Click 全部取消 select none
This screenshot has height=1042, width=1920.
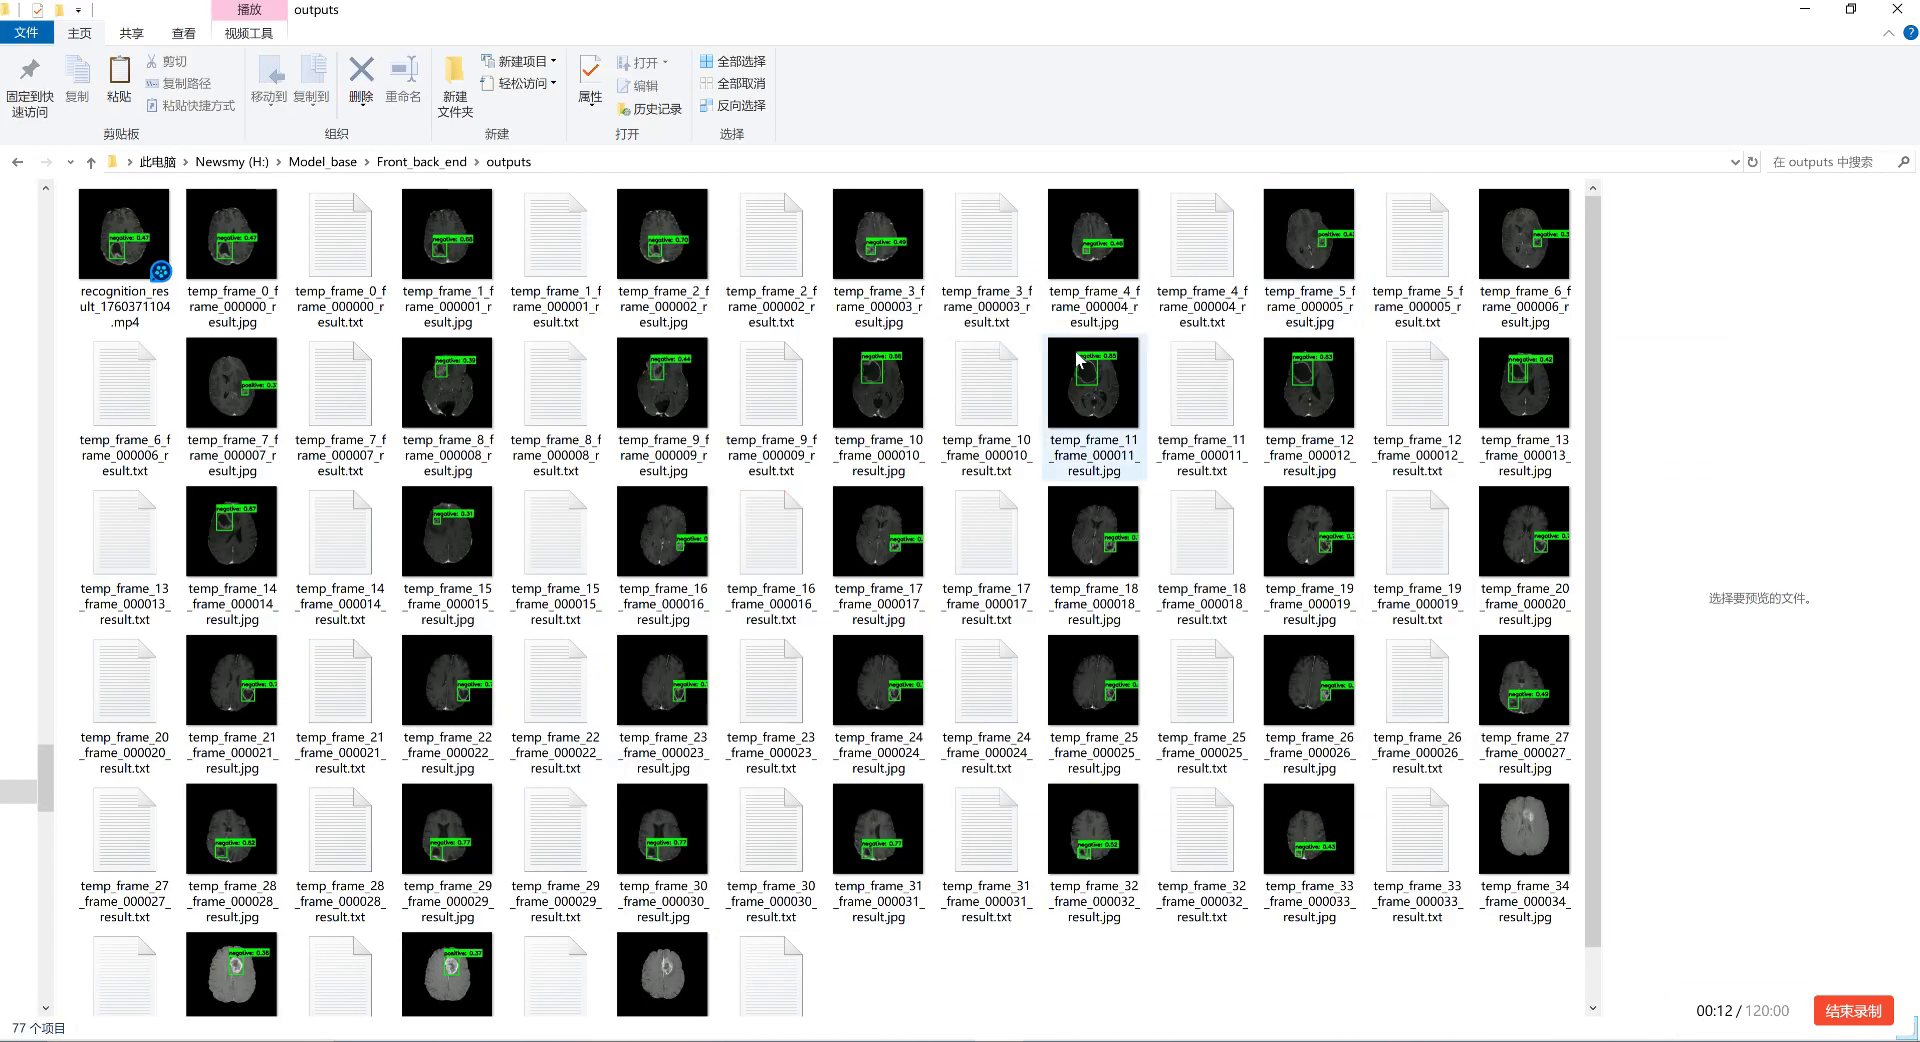(x=733, y=84)
